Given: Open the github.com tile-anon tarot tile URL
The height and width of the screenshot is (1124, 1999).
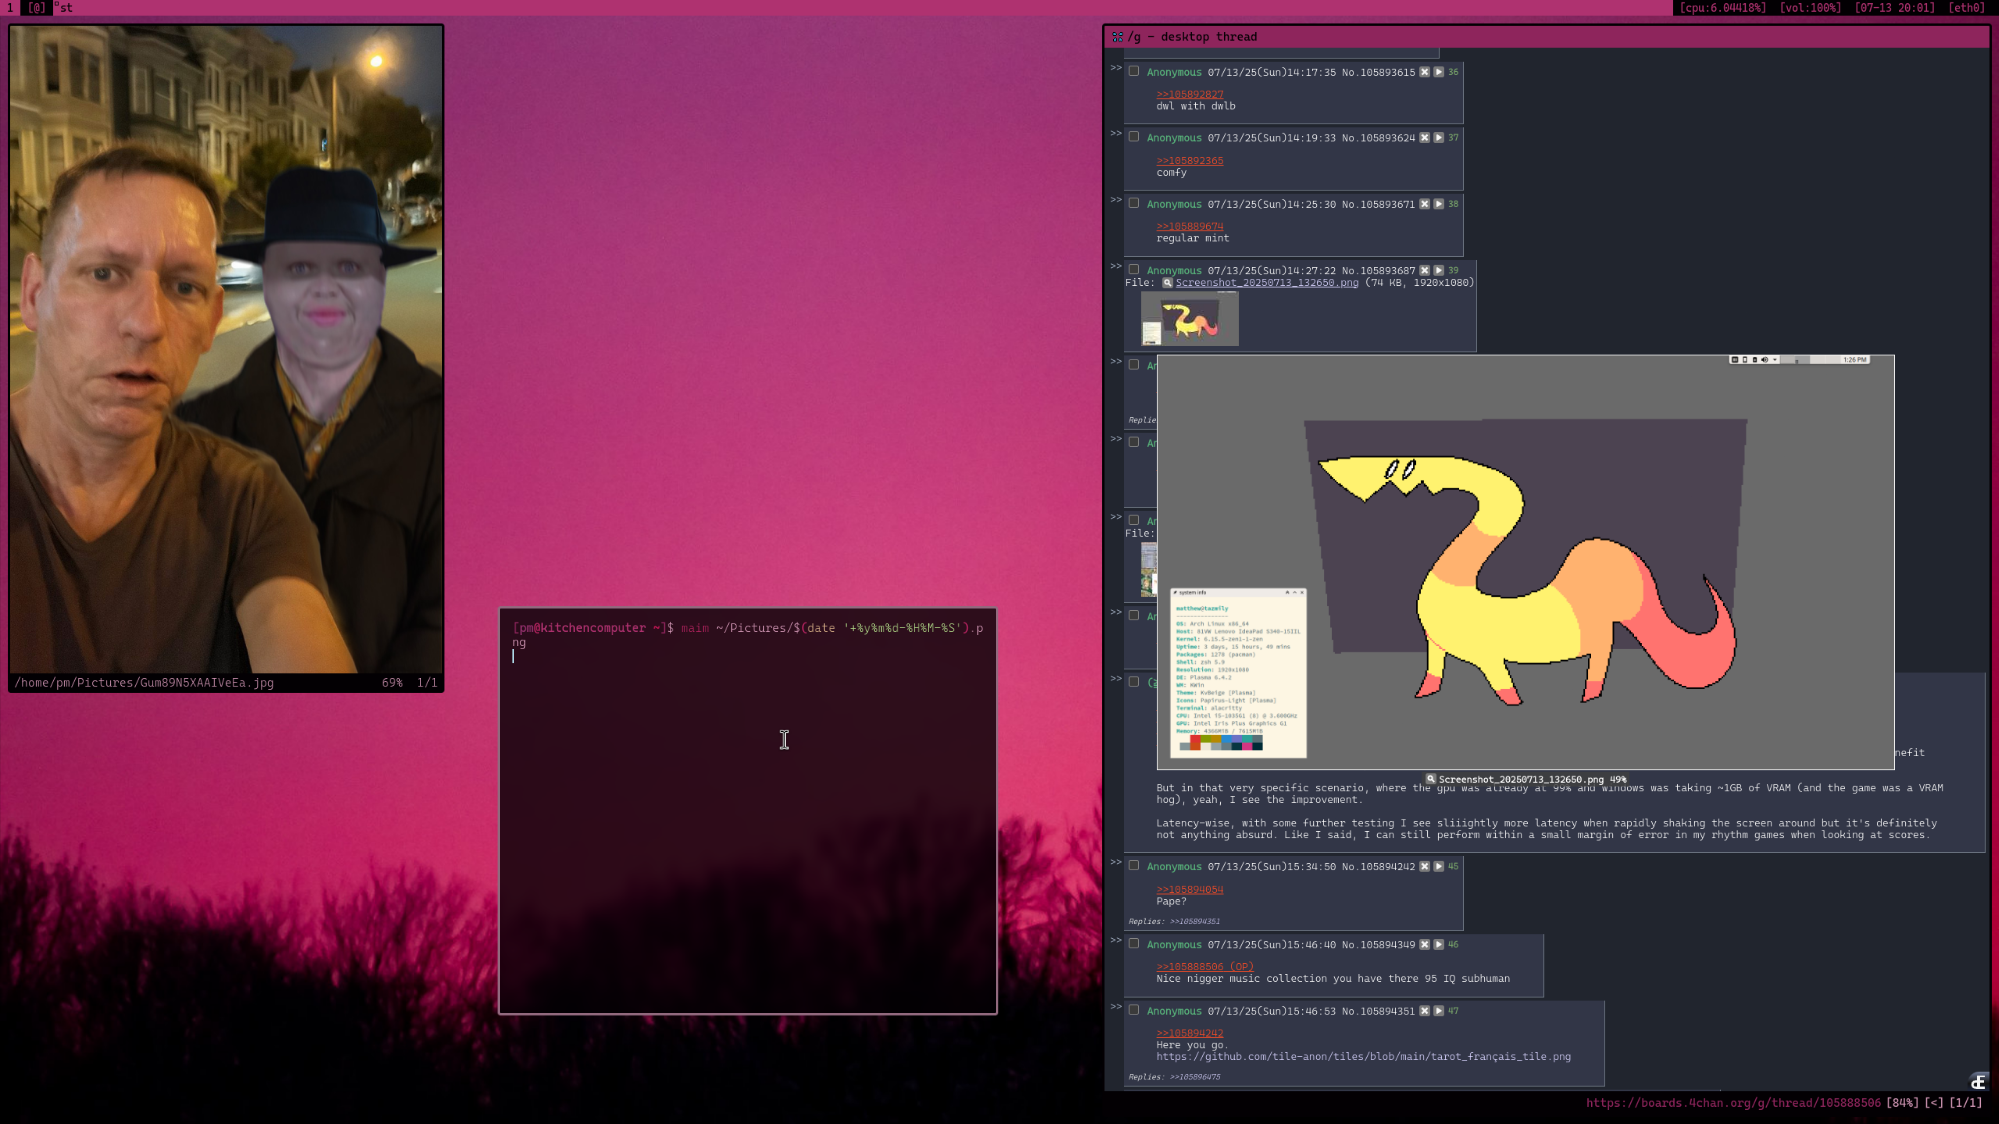Looking at the screenshot, I should pyautogui.click(x=1363, y=1056).
